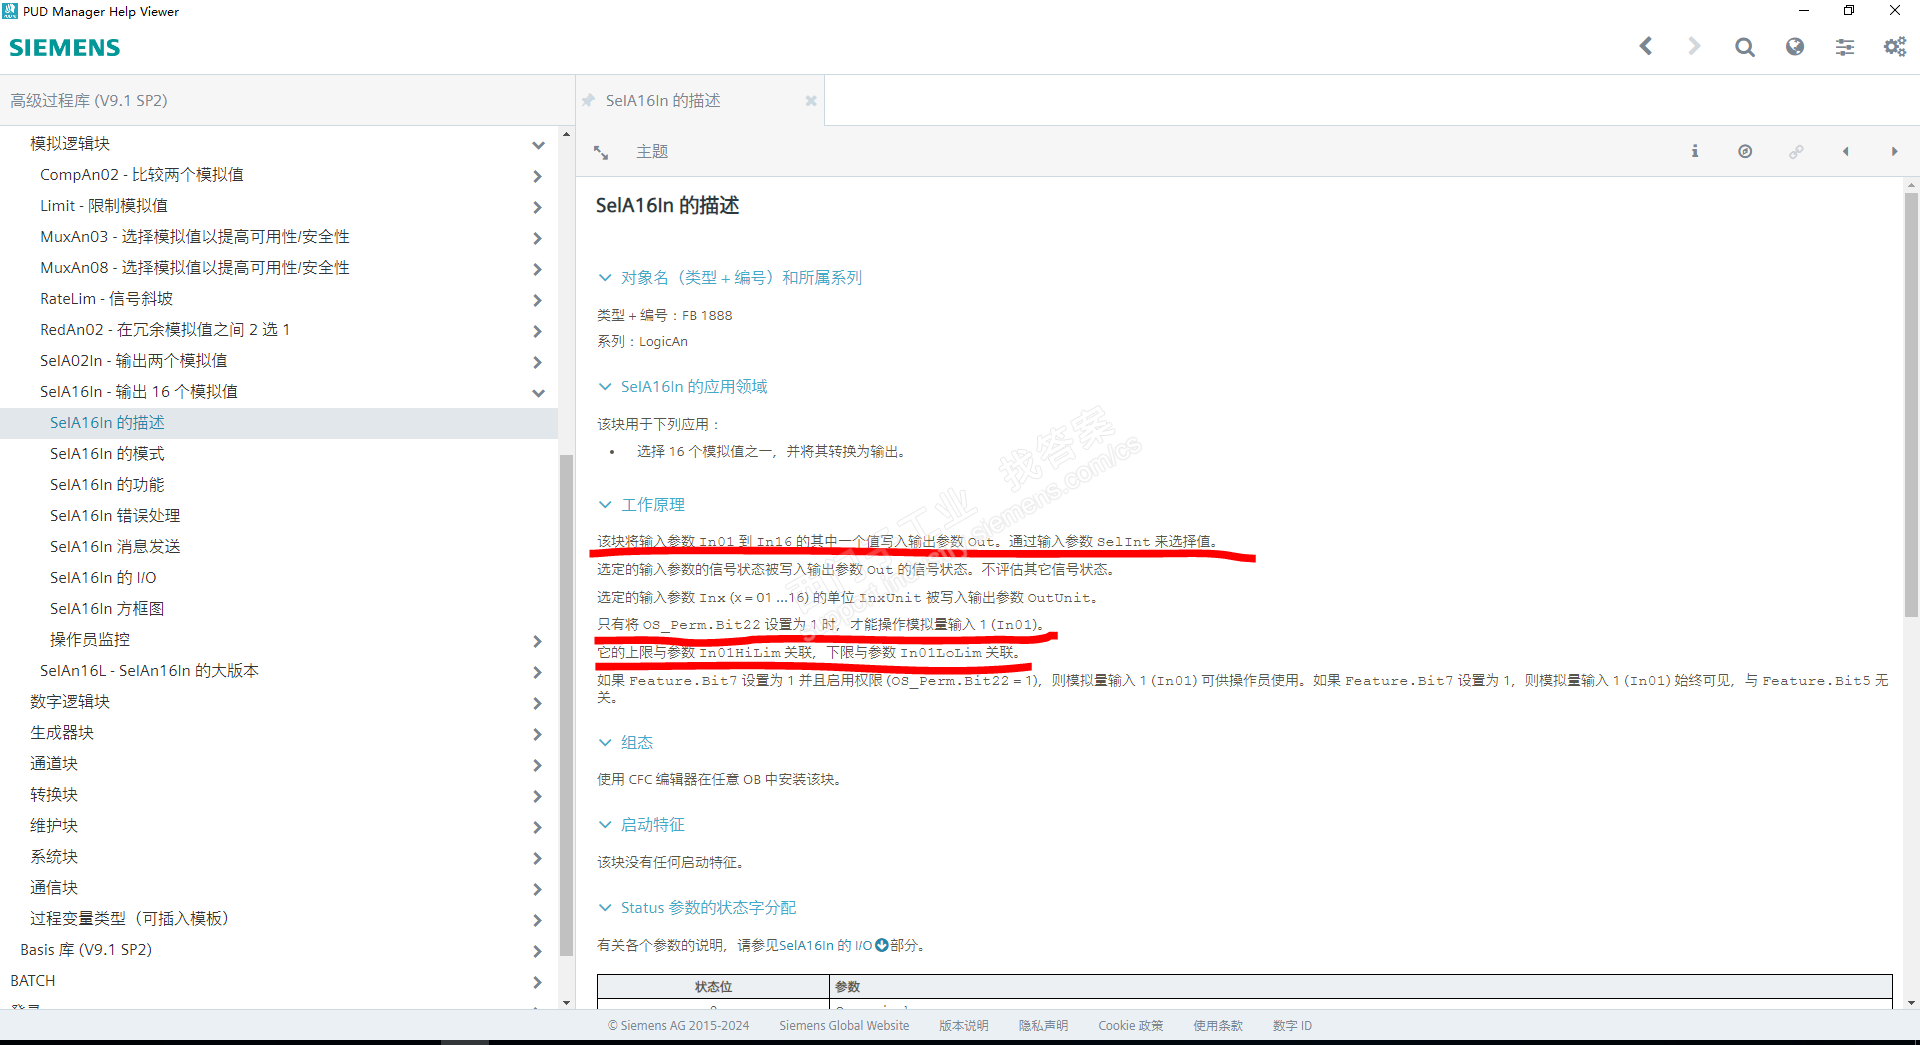Collapse the 模拟逻辑块 tree node
Viewport: 1920px width, 1045px height.
538,145
